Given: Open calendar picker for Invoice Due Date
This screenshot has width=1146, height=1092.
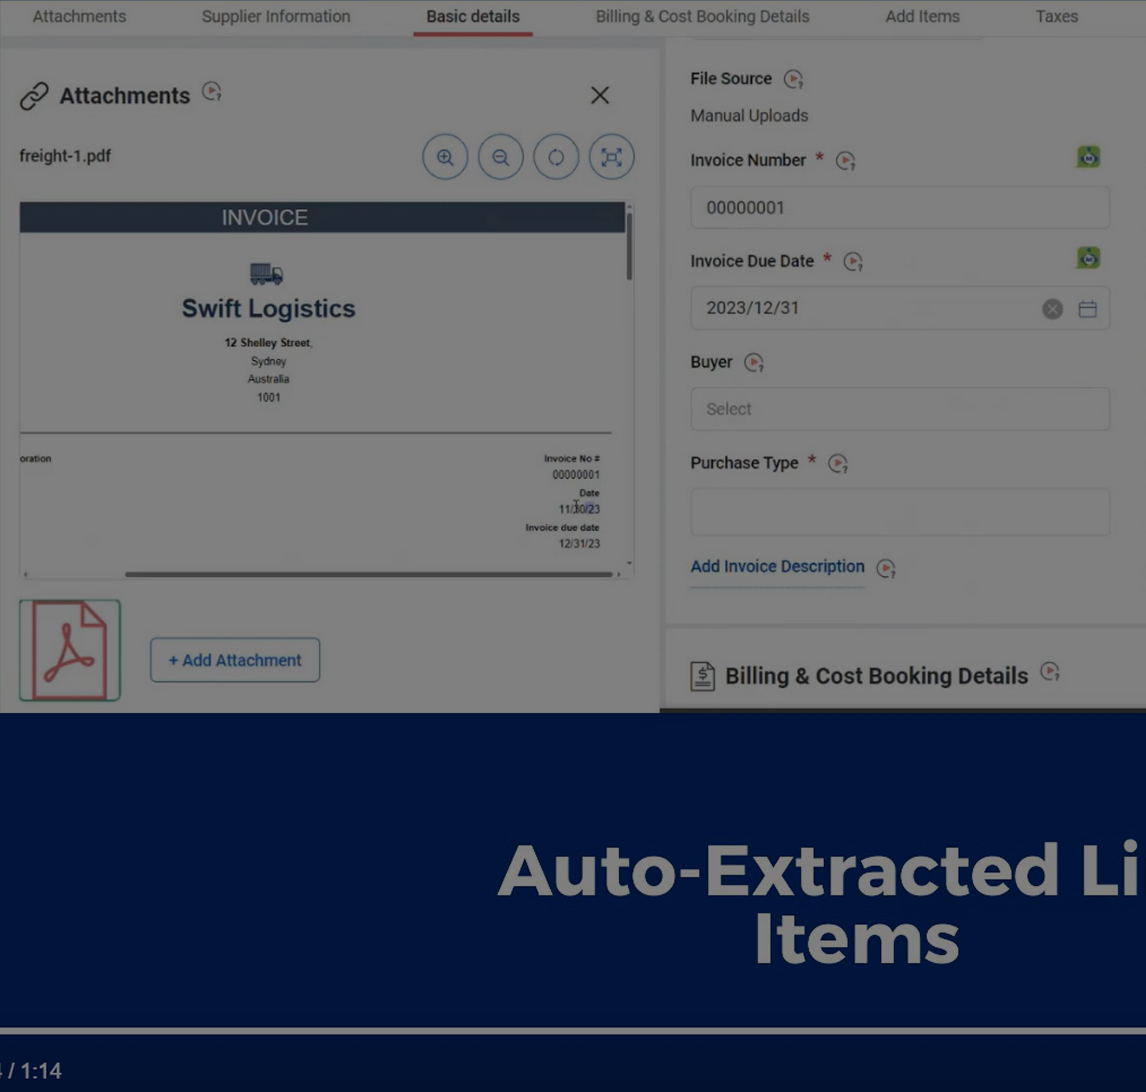Looking at the screenshot, I should click(x=1087, y=309).
